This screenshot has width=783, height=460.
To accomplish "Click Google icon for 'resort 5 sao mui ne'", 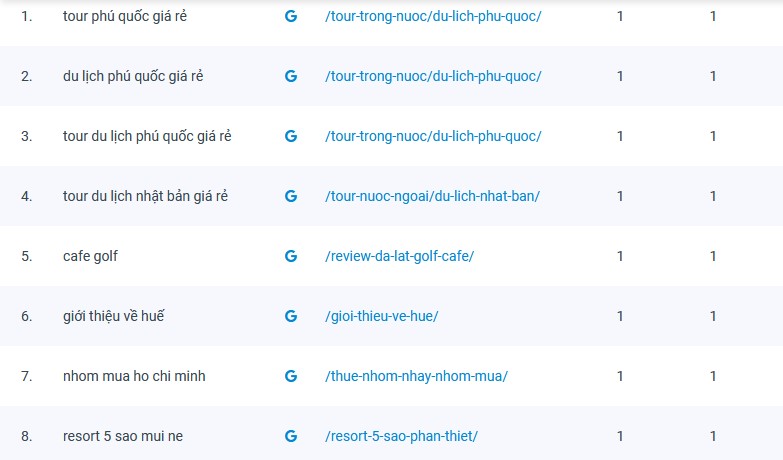I will click(x=291, y=436).
